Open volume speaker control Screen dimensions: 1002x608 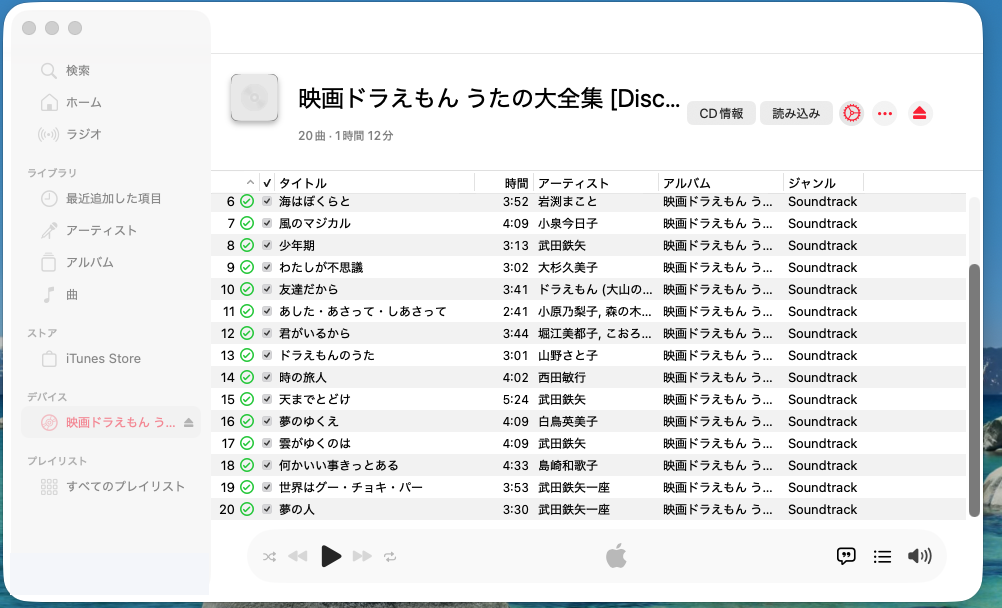[x=920, y=556]
